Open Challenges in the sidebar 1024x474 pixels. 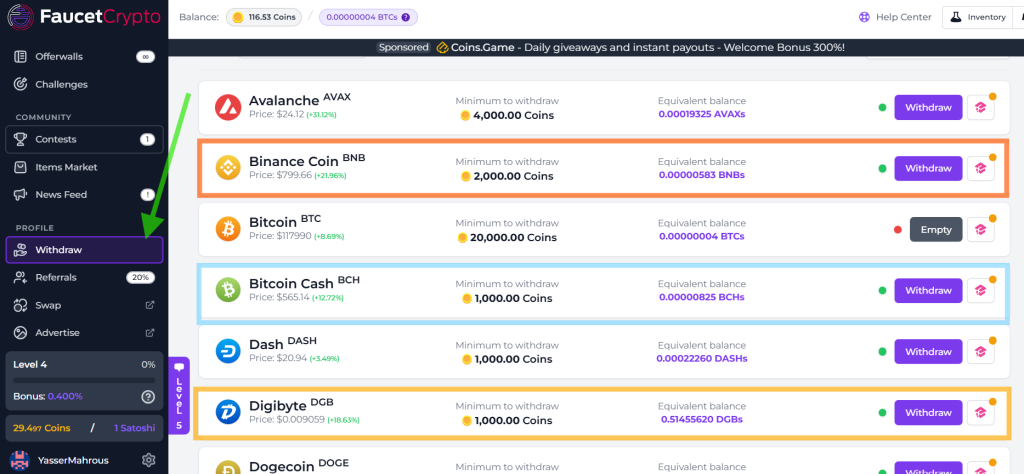[x=84, y=84]
